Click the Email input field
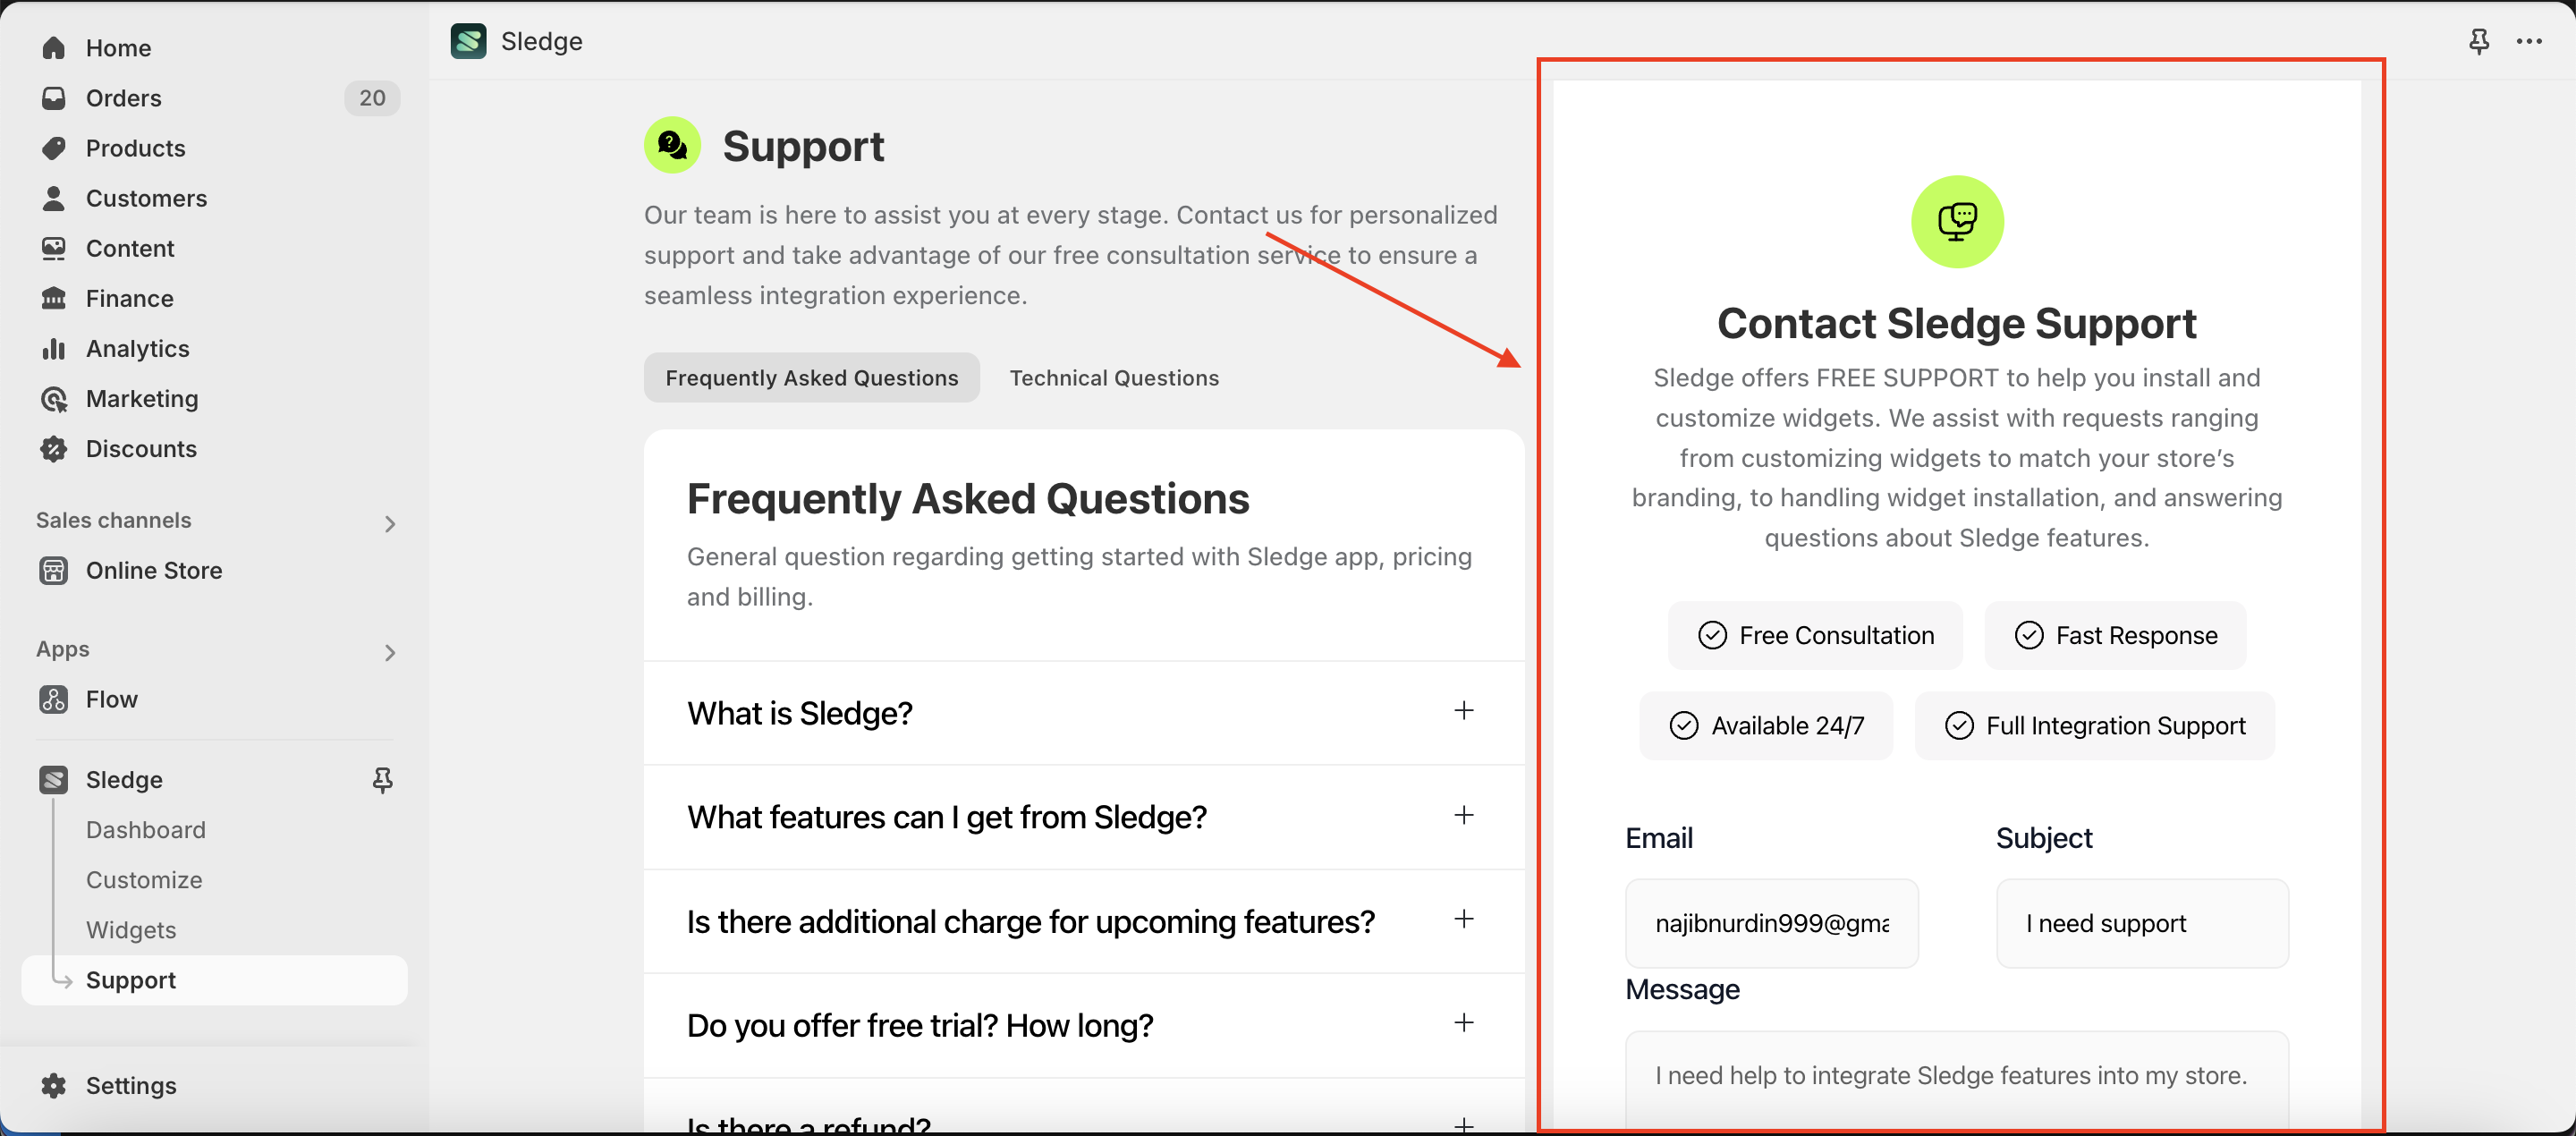Image resolution: width=2576 pixels, height=1136 pixels. (1771, 923)
